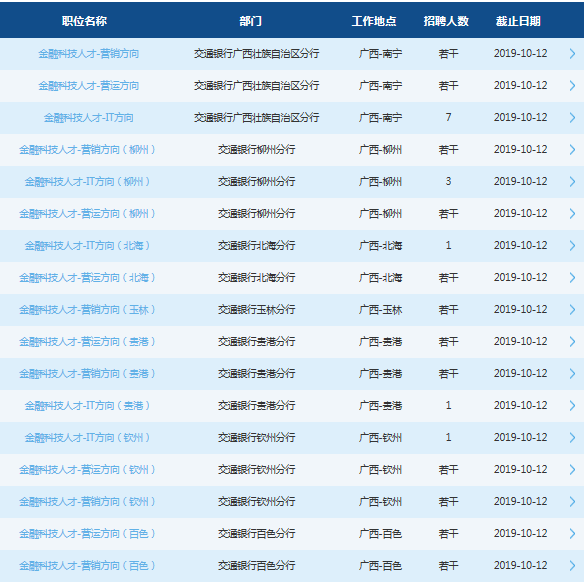The image size is (587, 588).
Task: Open 金融科技人才-营运方向（贵港）link
Action: tap(87, 342)
